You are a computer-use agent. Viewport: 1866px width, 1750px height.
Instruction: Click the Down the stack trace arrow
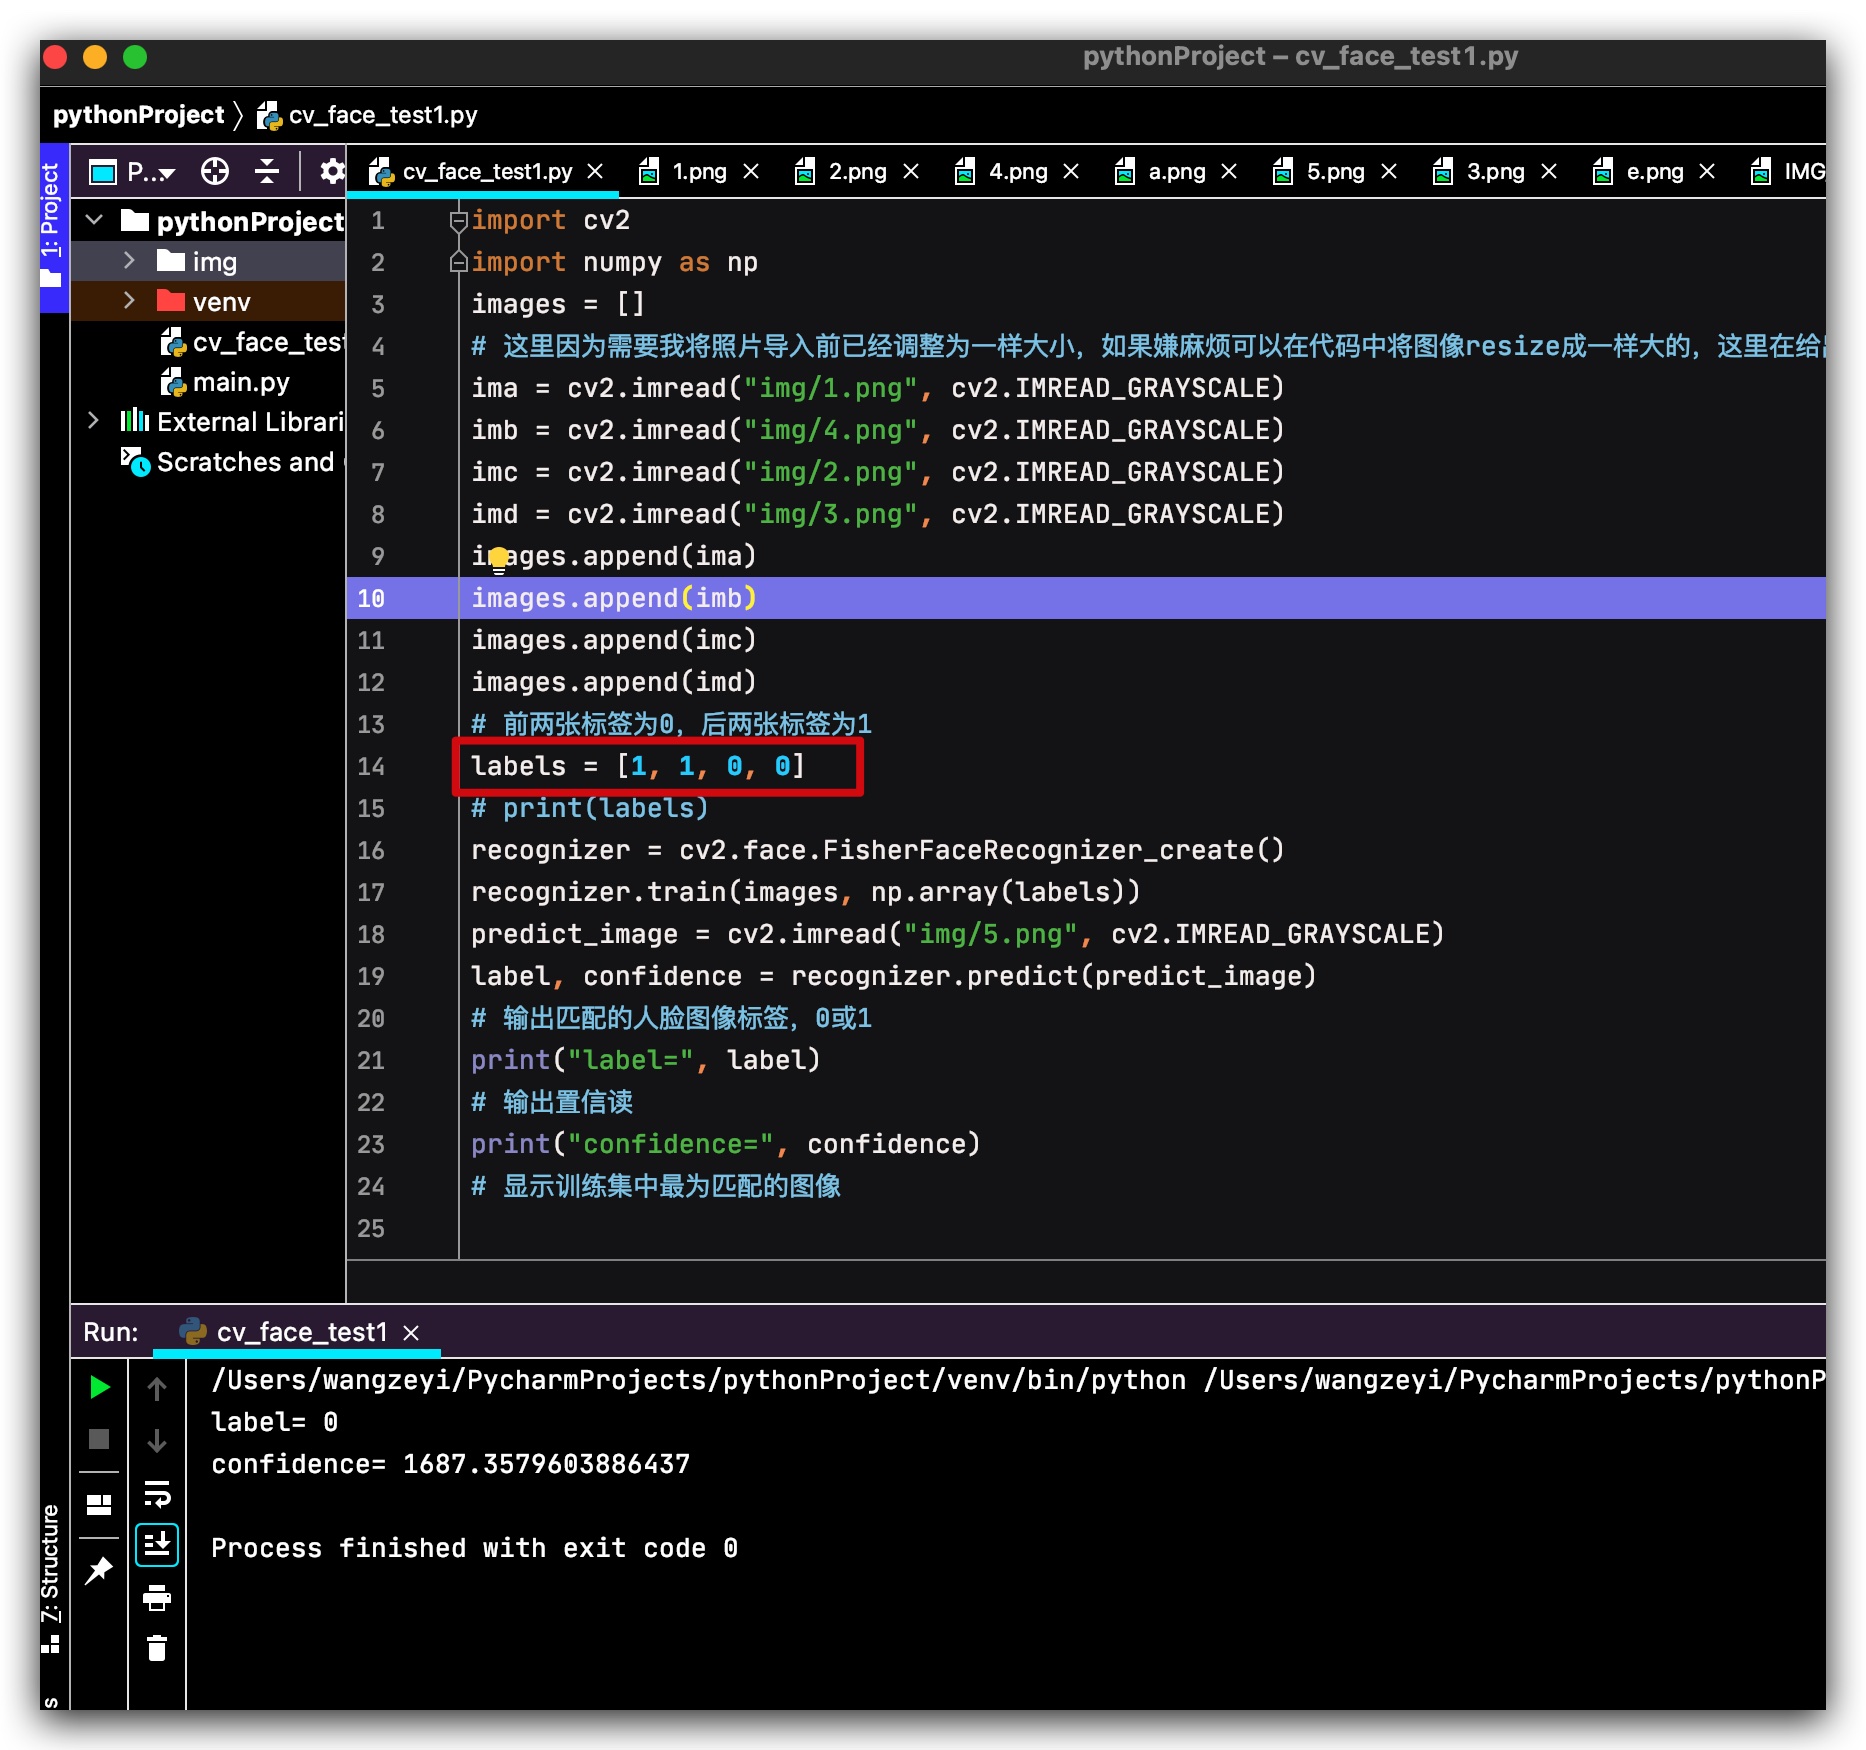click(157, 1440)
